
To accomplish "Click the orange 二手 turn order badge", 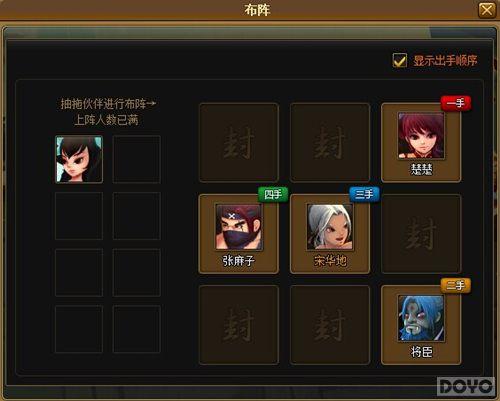I will [x=456, y=286].
